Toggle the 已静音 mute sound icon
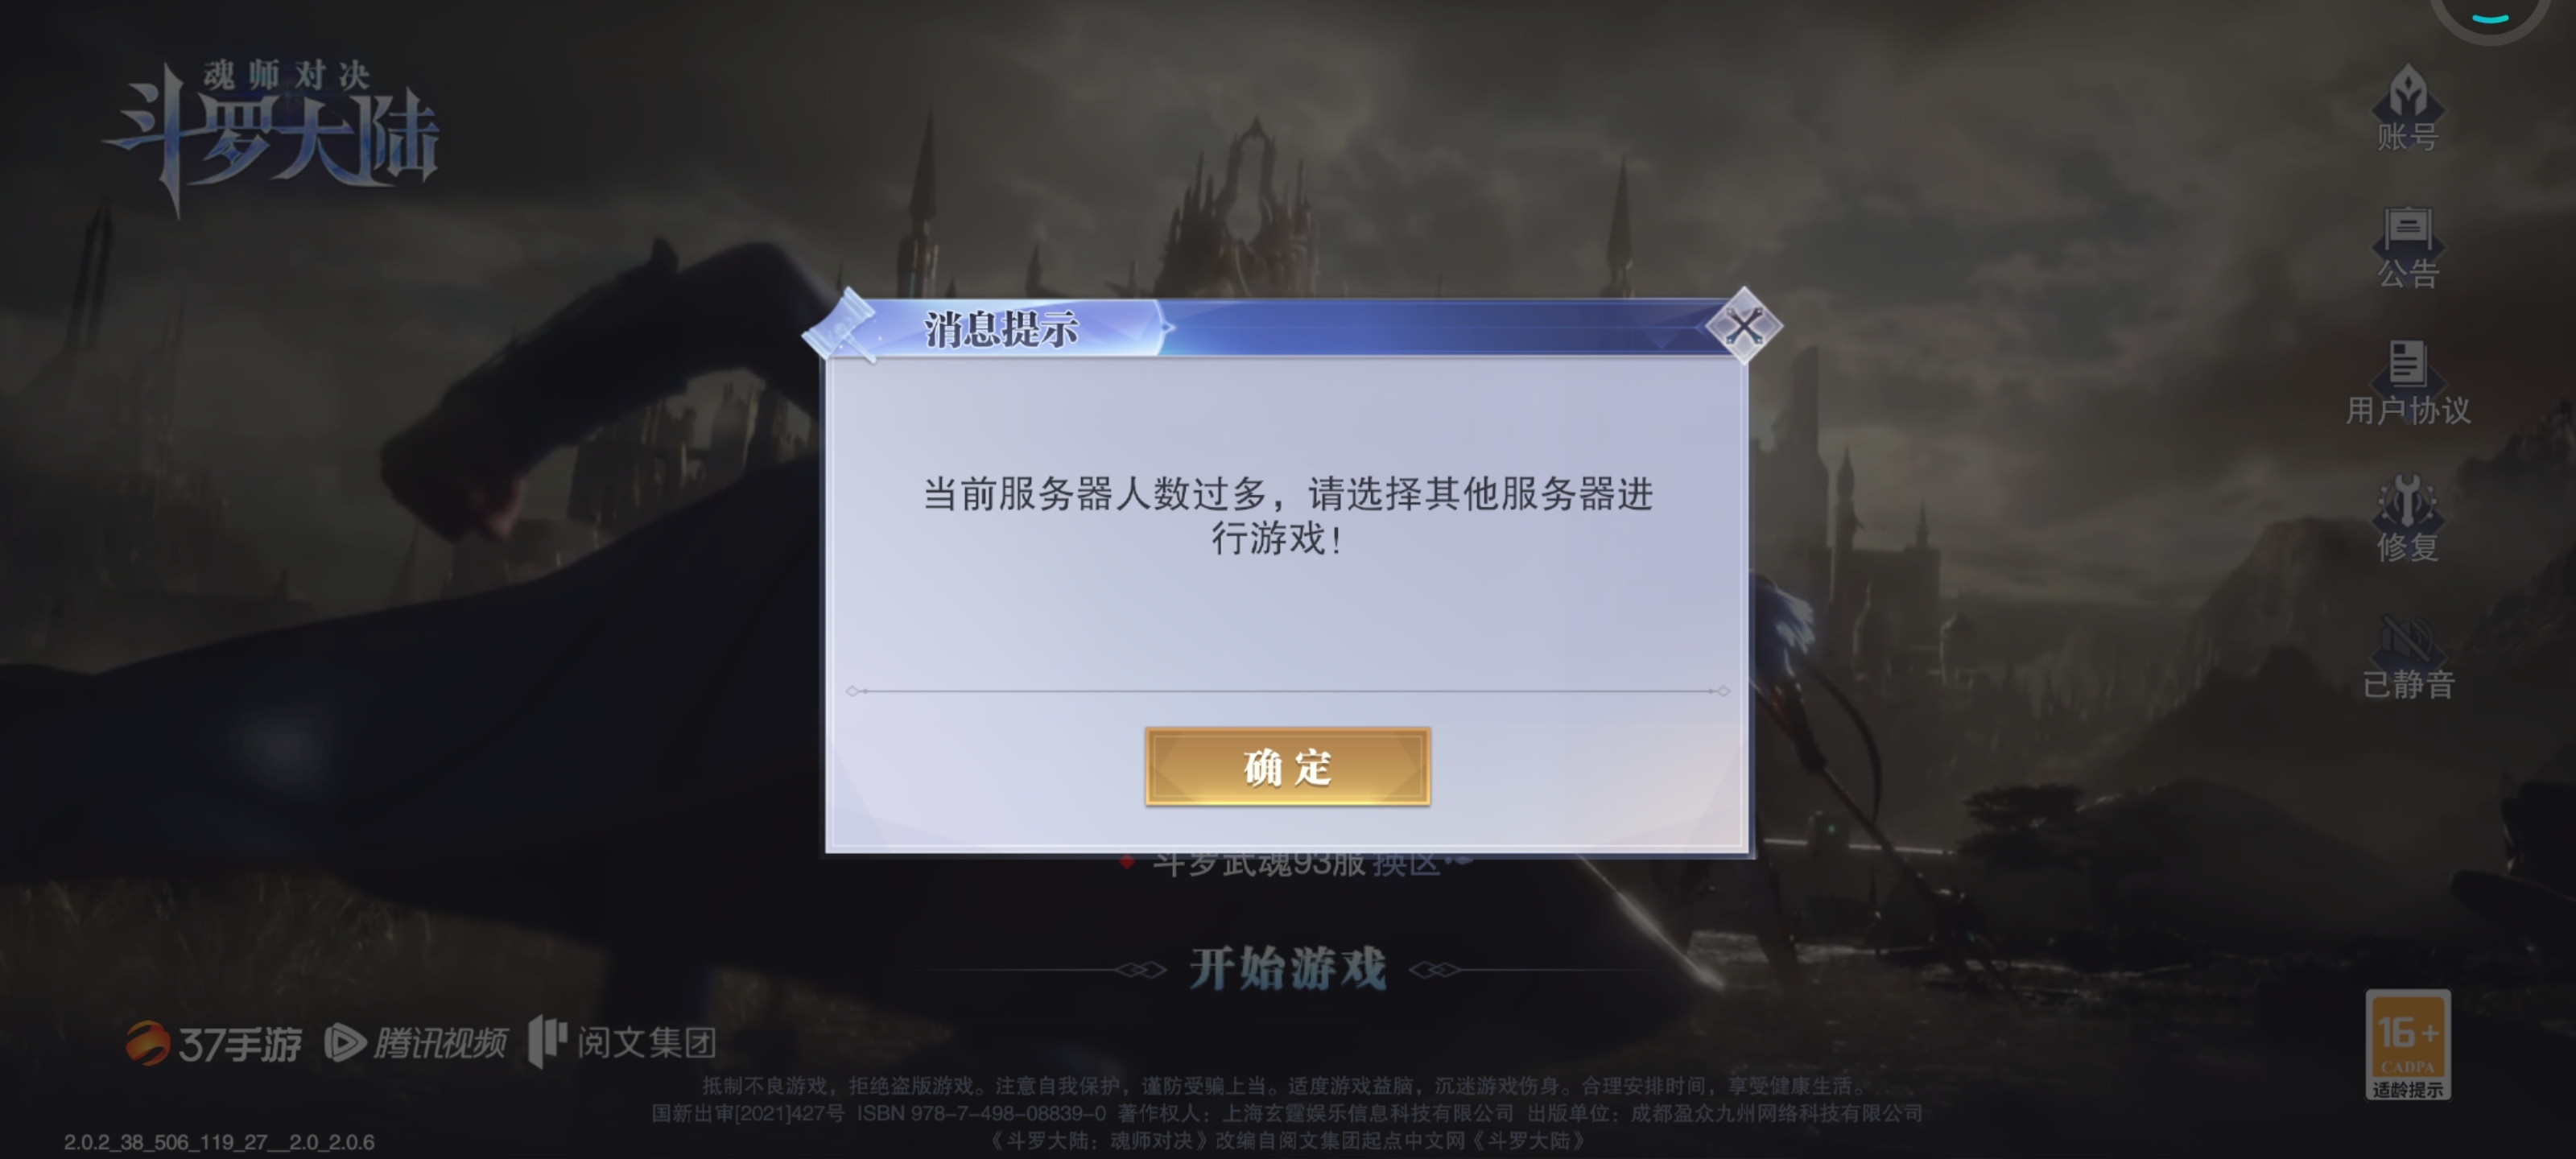2576x1159 pixels. [x=2407, y=656]
